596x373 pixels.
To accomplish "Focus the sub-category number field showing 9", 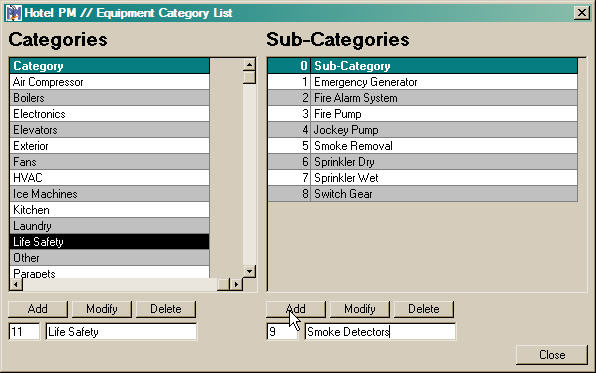I will [282, 332].
